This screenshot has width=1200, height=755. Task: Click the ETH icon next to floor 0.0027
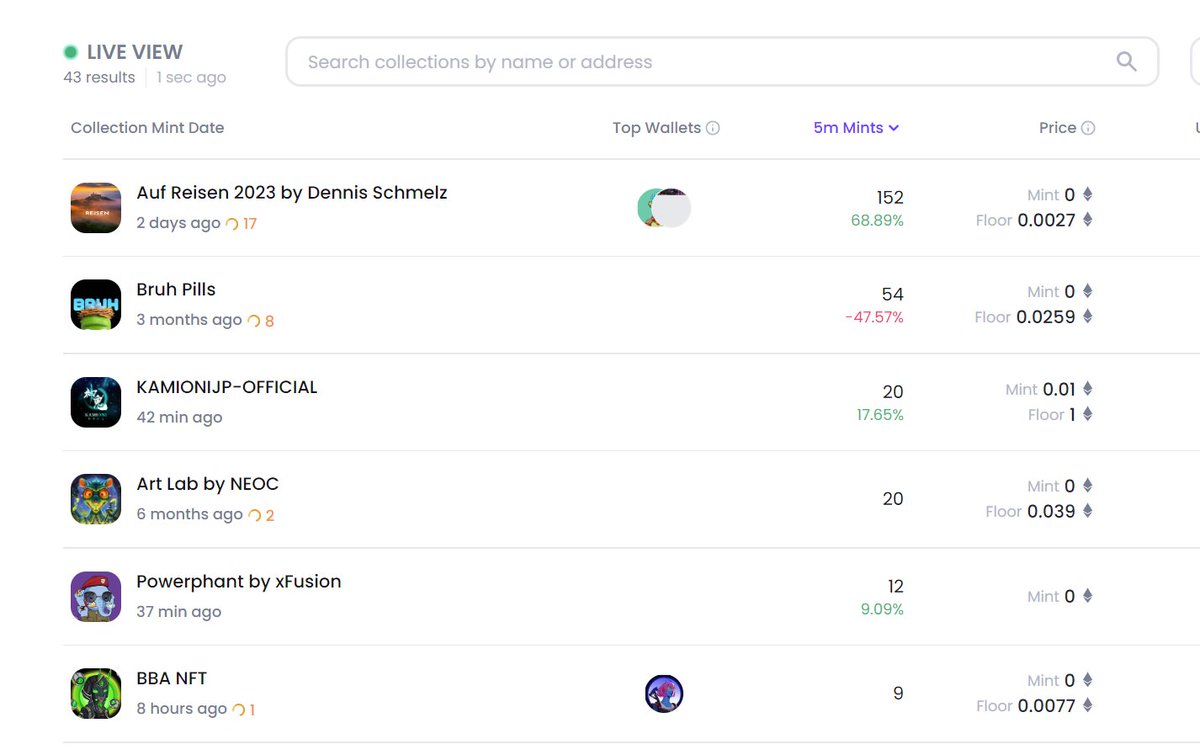click(x=1088, y=220)
